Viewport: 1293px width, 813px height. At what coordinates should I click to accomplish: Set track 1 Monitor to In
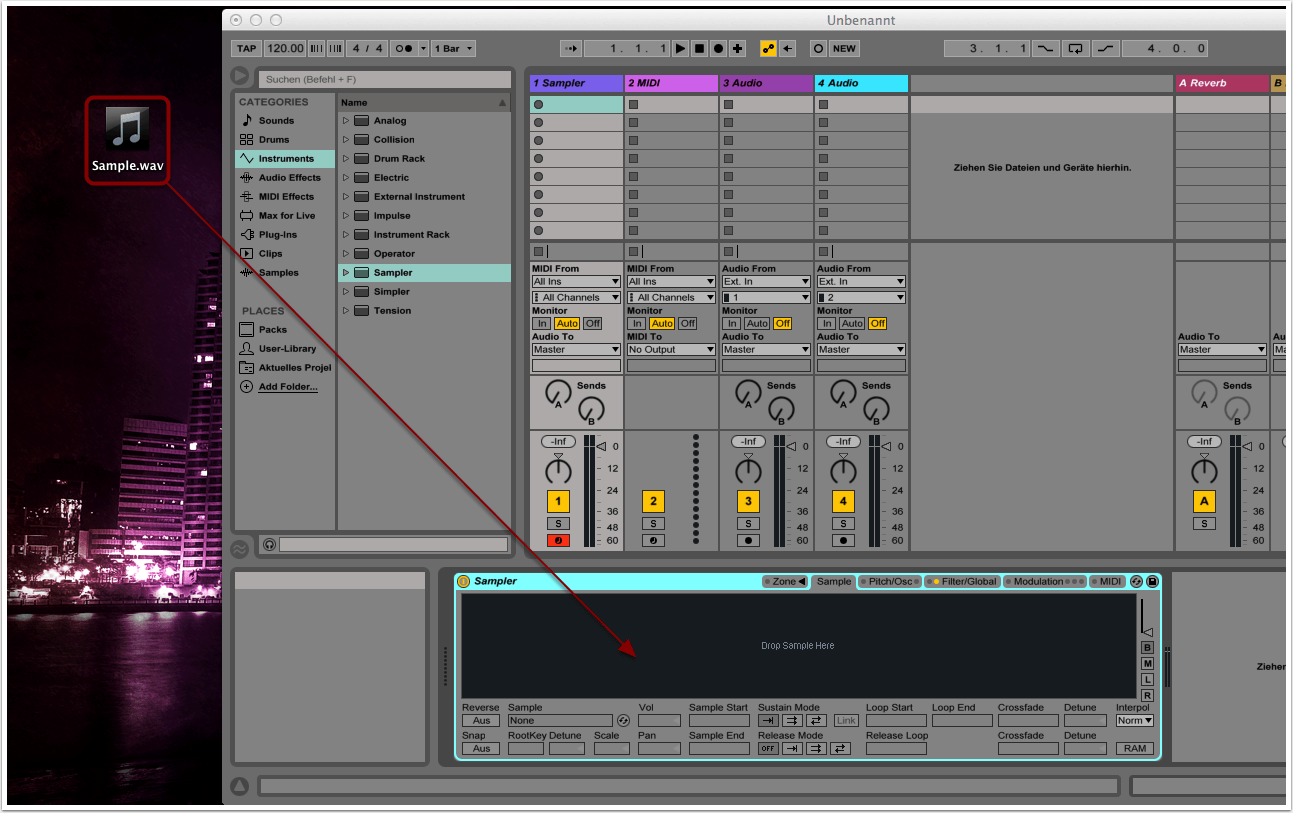(540, 323)
